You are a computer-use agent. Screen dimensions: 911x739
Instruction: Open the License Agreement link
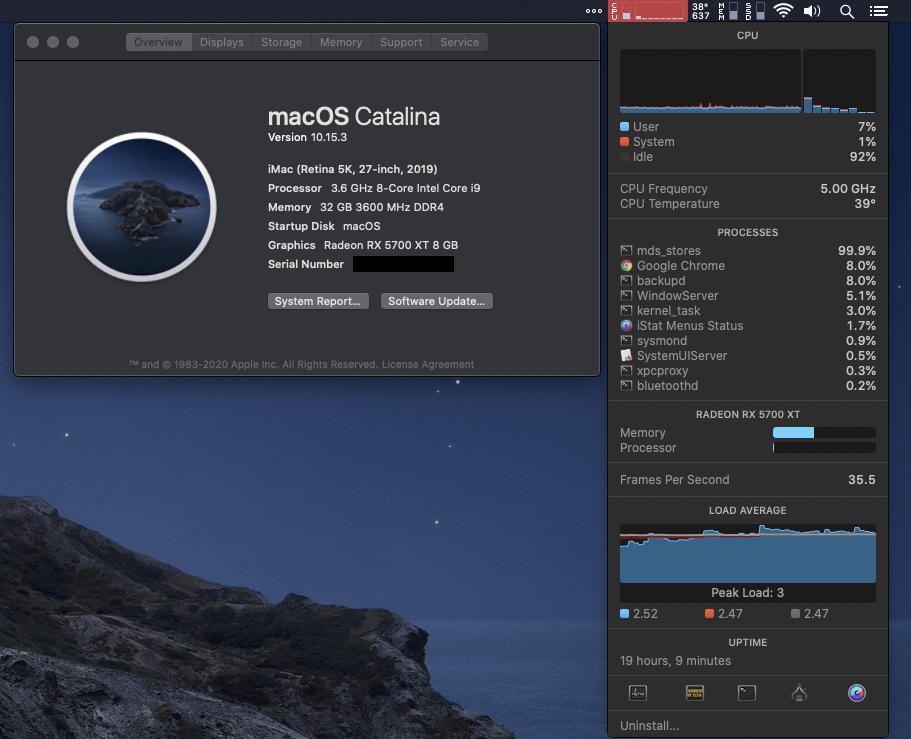point(428,364)
